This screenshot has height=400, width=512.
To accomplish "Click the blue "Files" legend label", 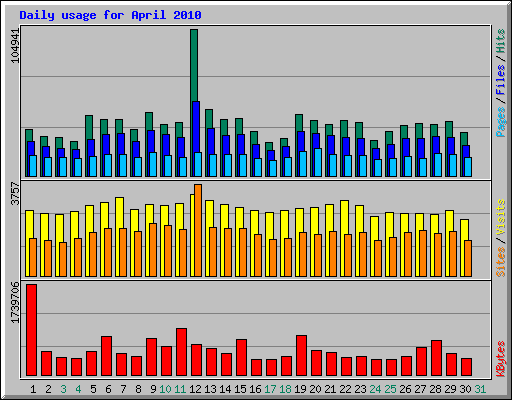I will pos(501,80).
